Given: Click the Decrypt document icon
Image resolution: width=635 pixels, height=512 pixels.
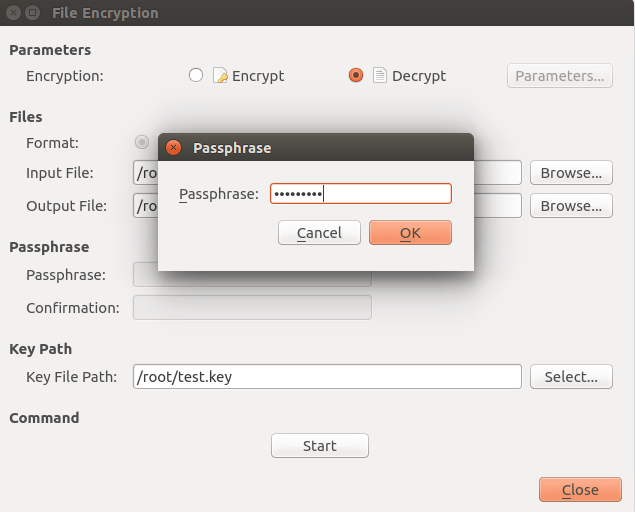Looking at the screenshot, I should click(380, 75).
